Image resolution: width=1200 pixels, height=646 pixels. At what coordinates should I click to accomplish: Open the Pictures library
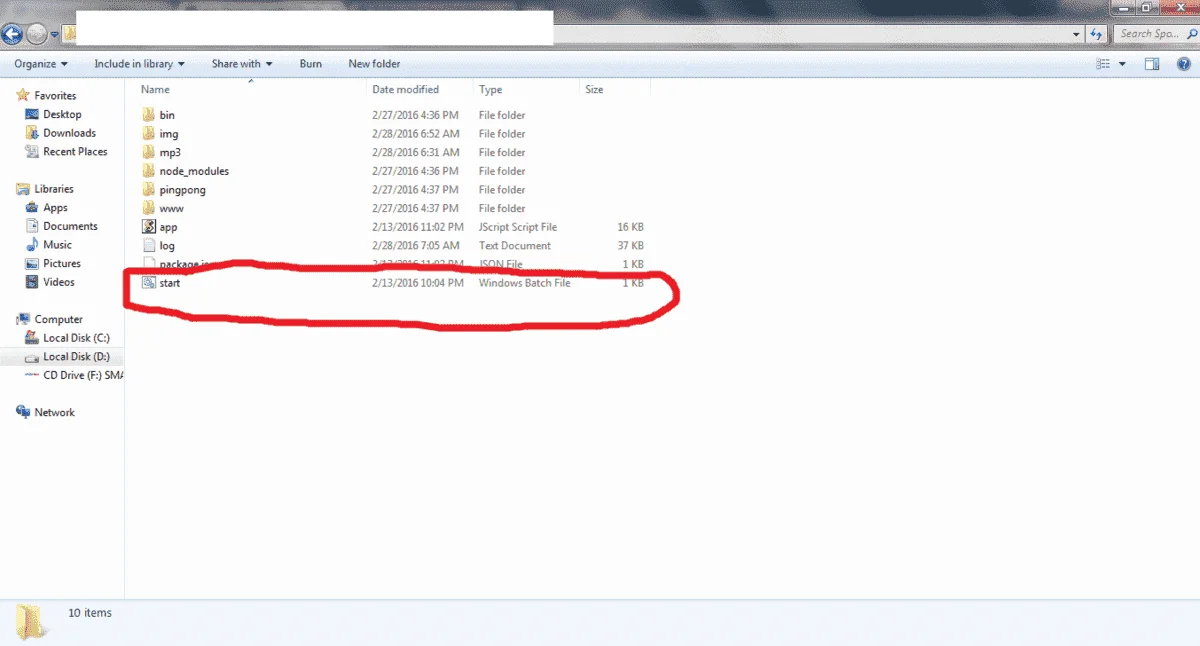coord(61,264)
